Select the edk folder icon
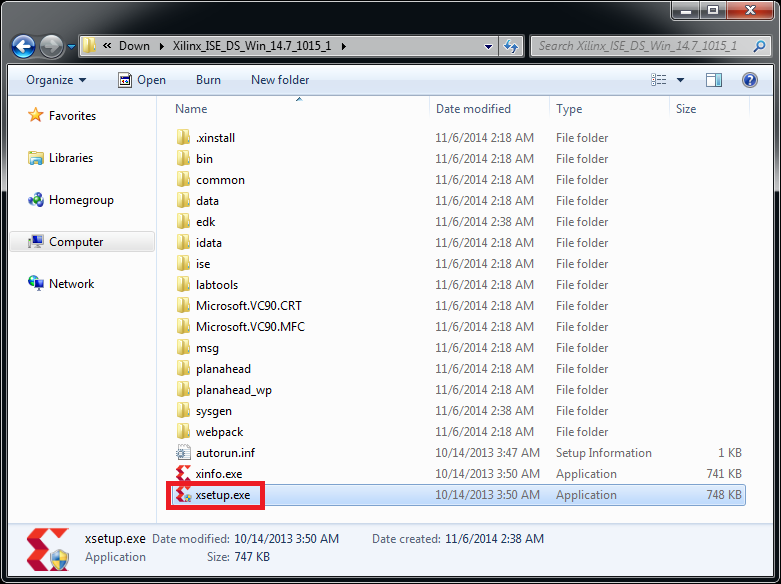Viewport: 781px width, 584px height. 183,221
